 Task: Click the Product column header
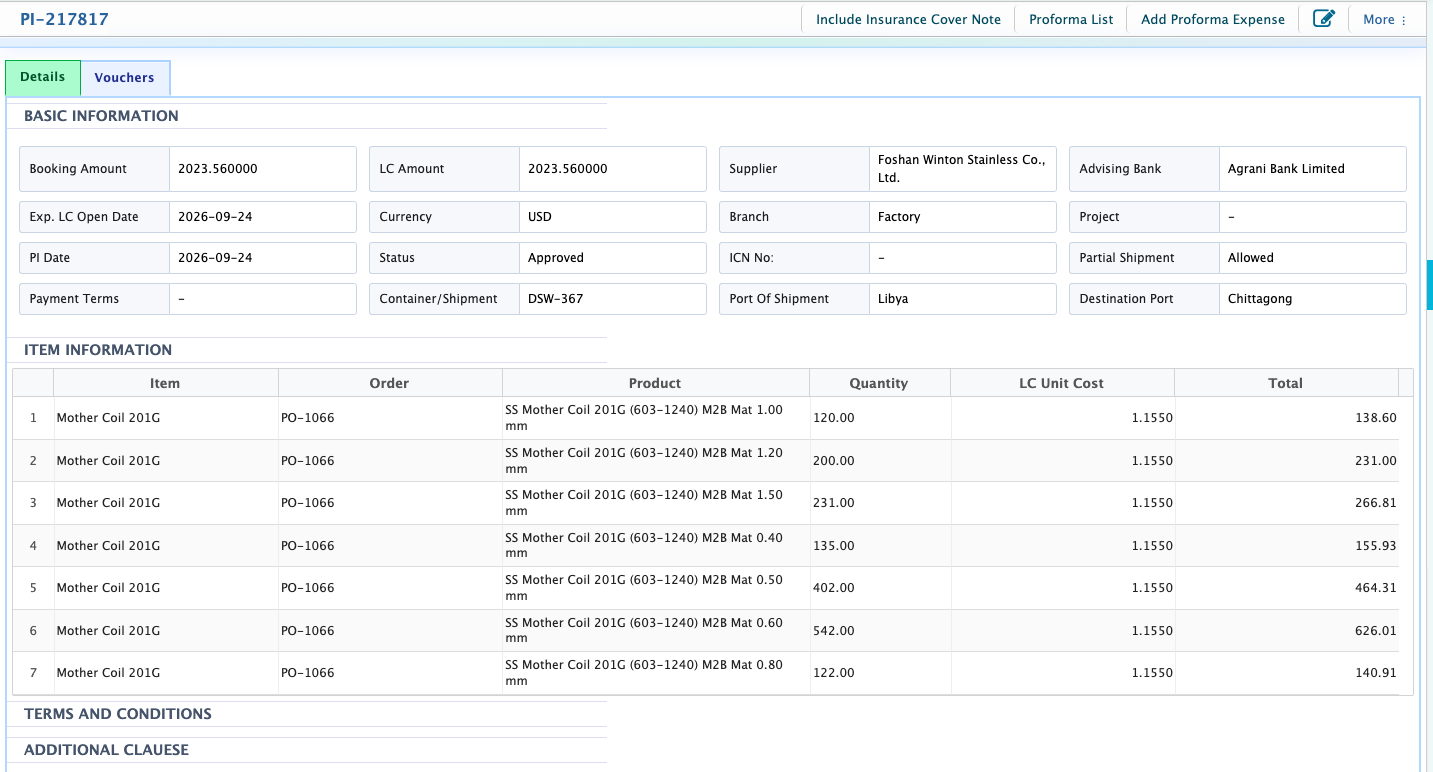click(x=655, y=383)
